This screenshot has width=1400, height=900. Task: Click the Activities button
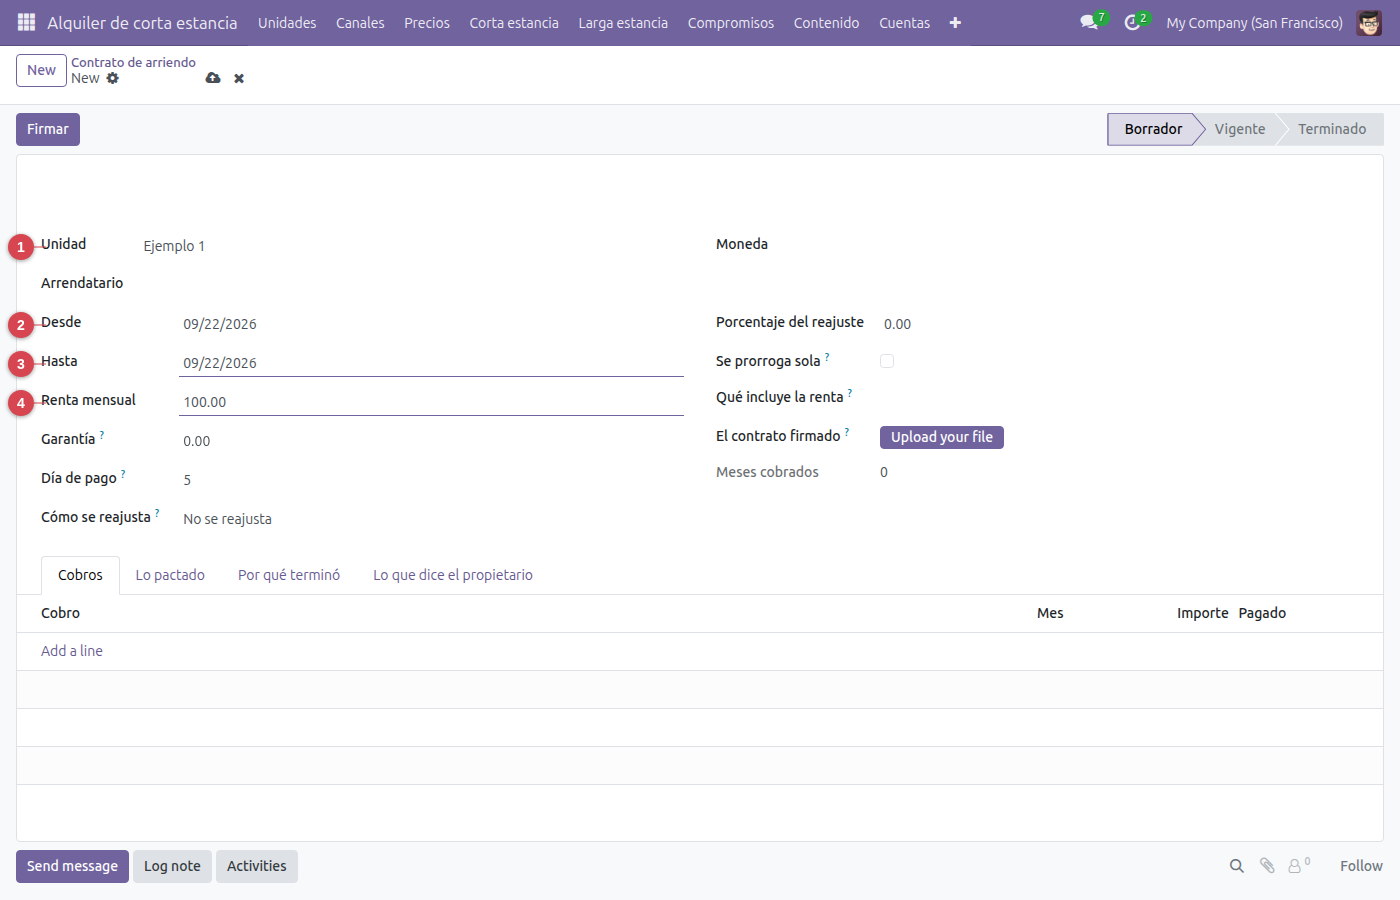pyautogui.click(x=256, y=866)
